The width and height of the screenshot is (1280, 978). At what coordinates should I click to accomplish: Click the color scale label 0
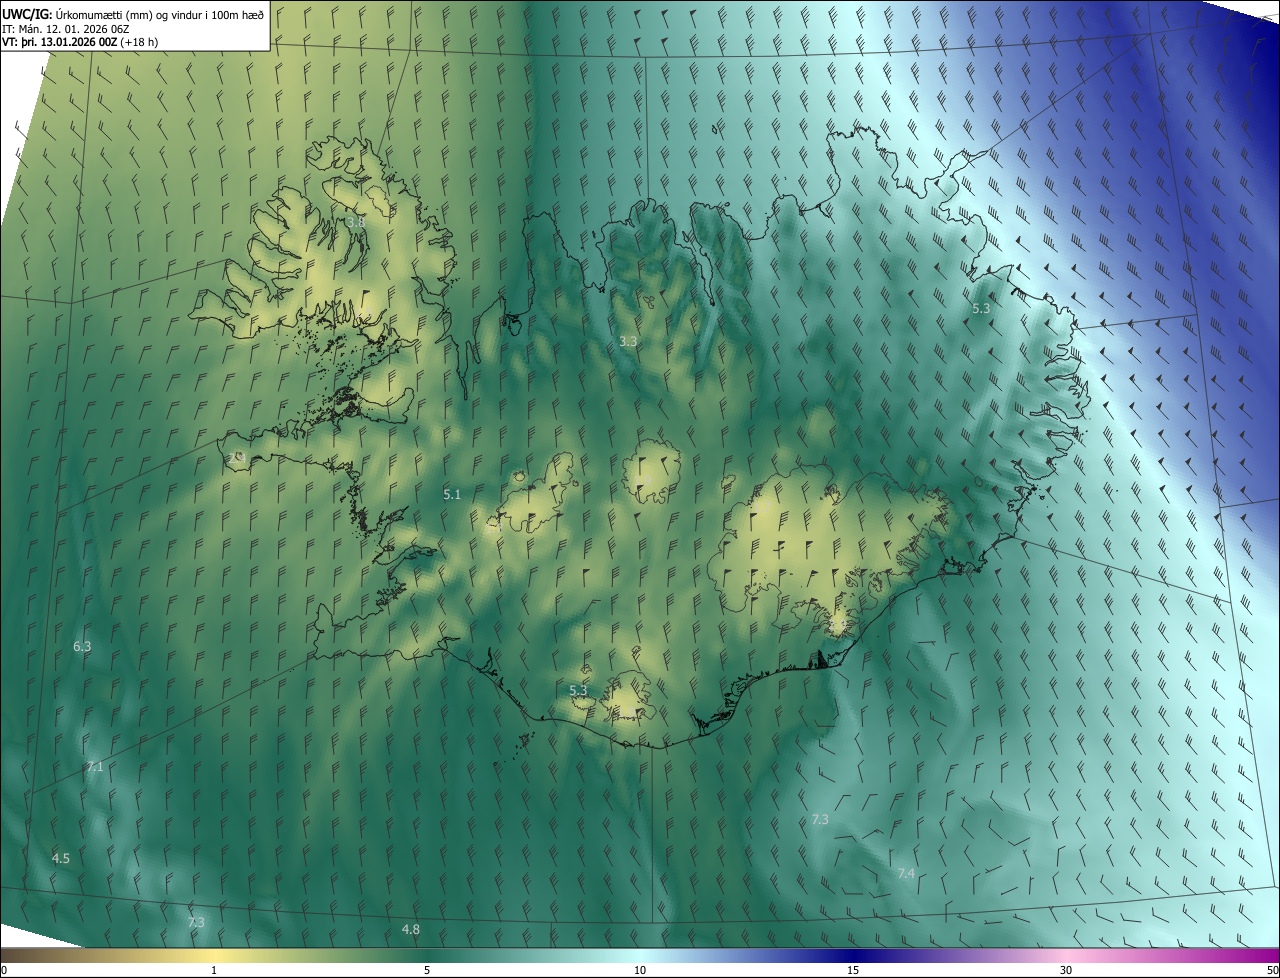(4, 970)
